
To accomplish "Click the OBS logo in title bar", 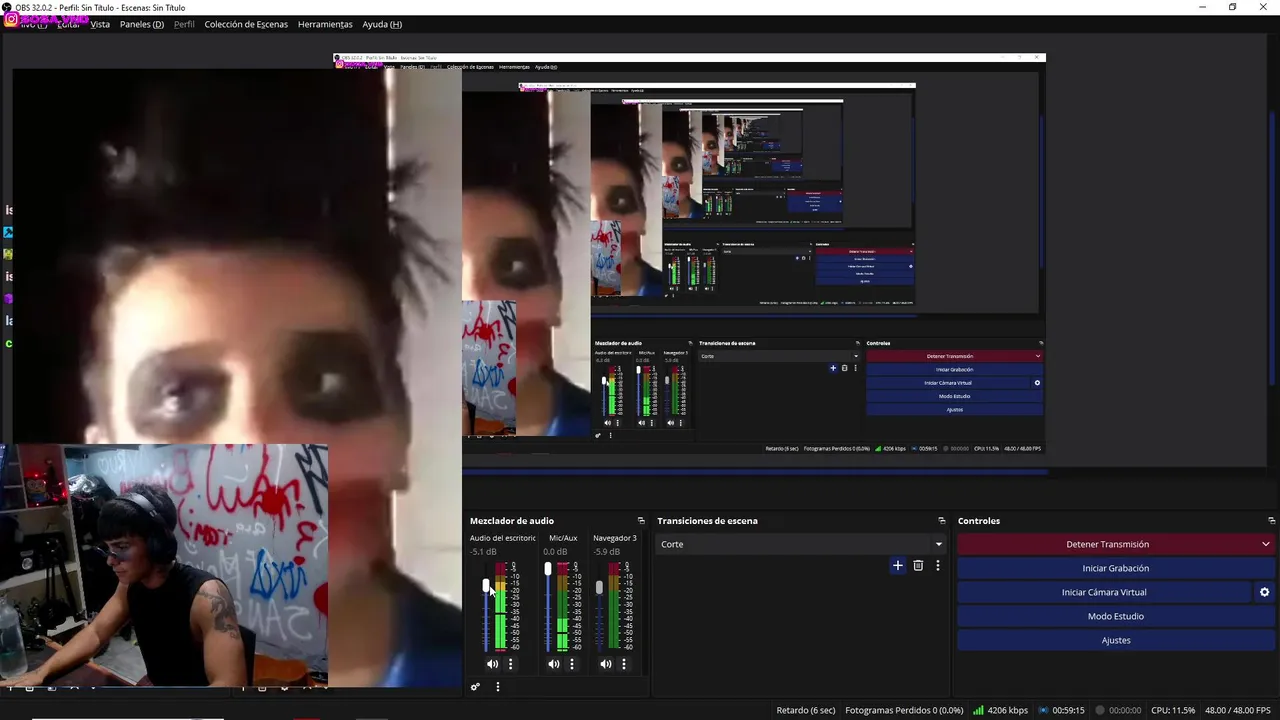I will coord(7,7).
